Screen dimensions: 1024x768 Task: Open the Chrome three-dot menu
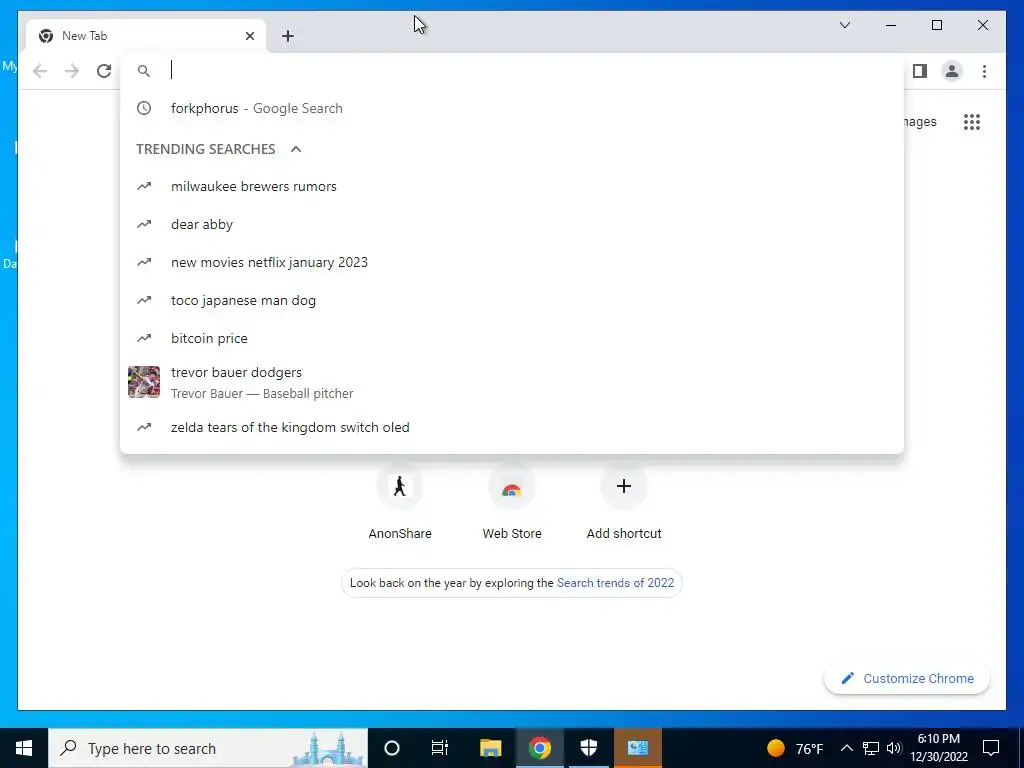pos(984,71)
